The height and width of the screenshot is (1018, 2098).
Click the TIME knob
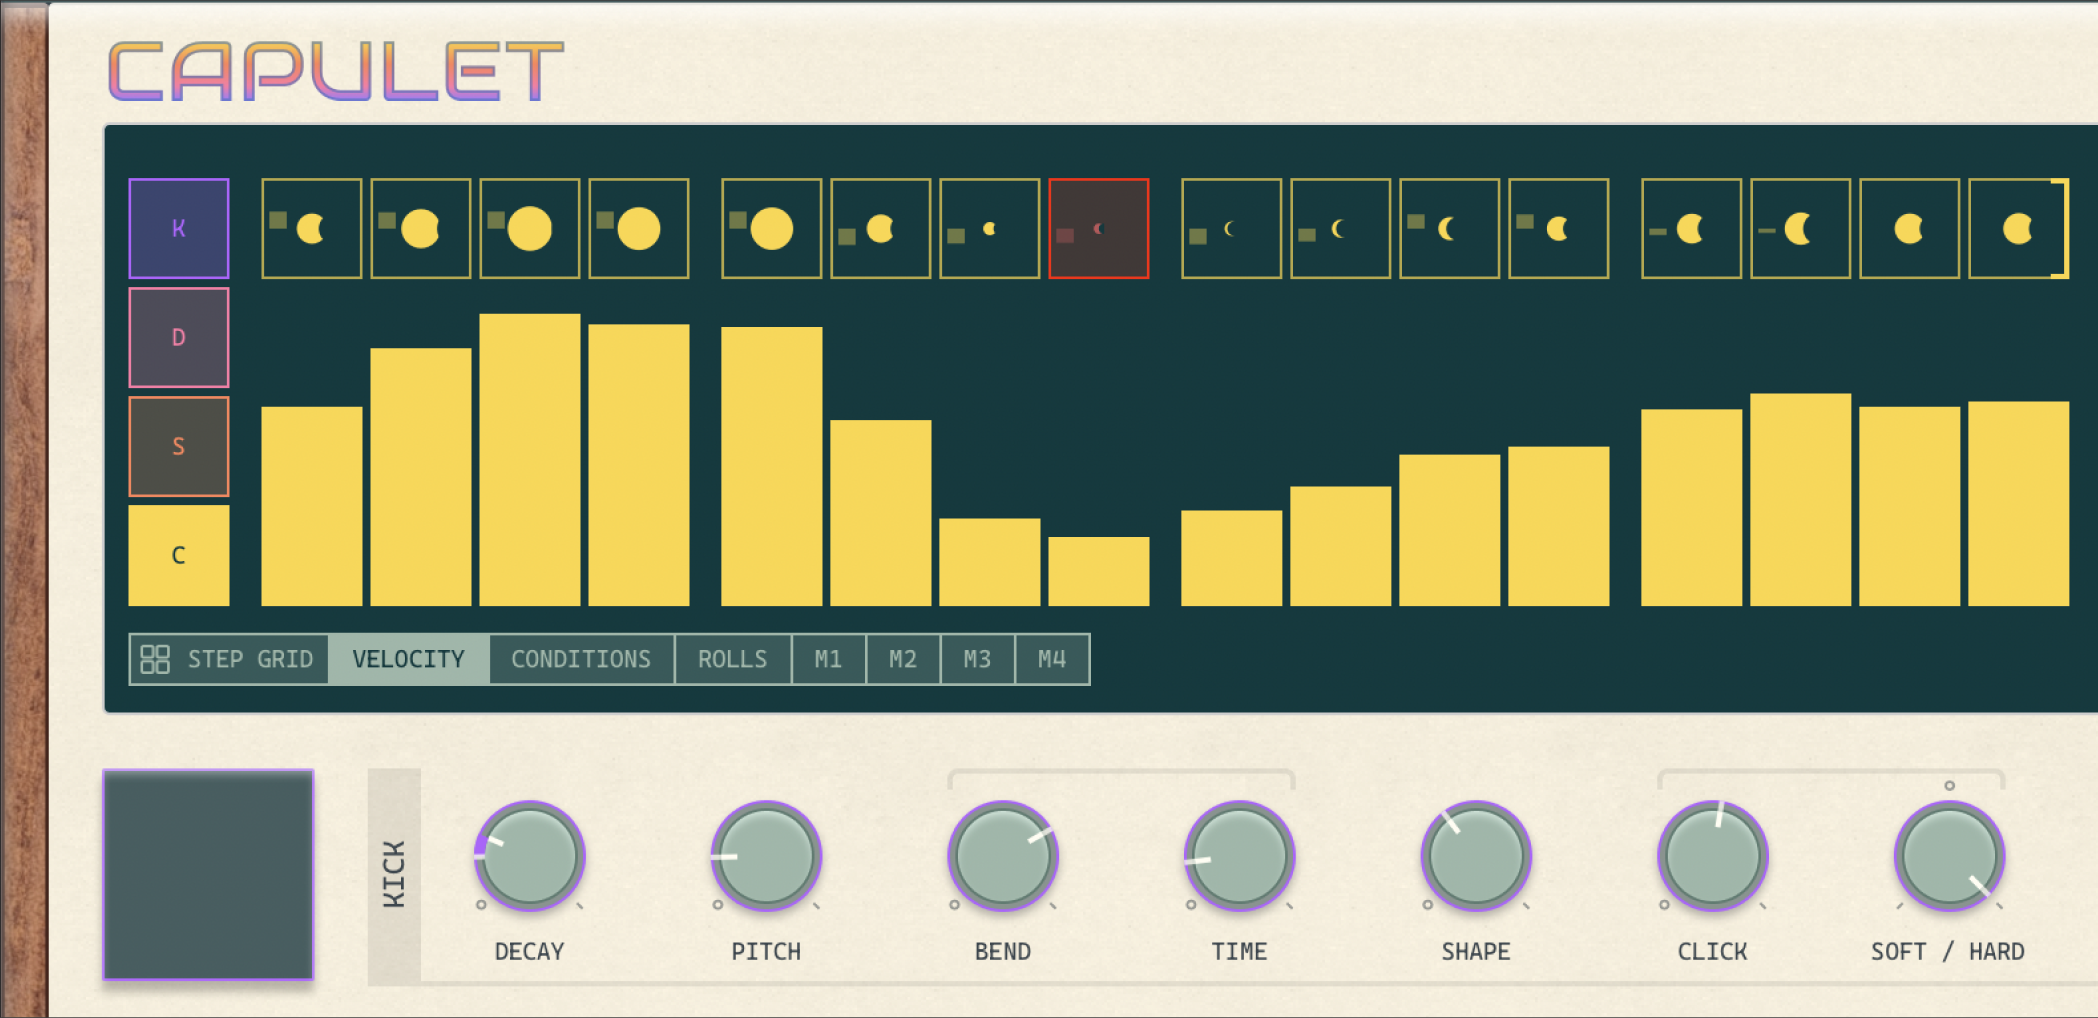(x=1240, y=856)
